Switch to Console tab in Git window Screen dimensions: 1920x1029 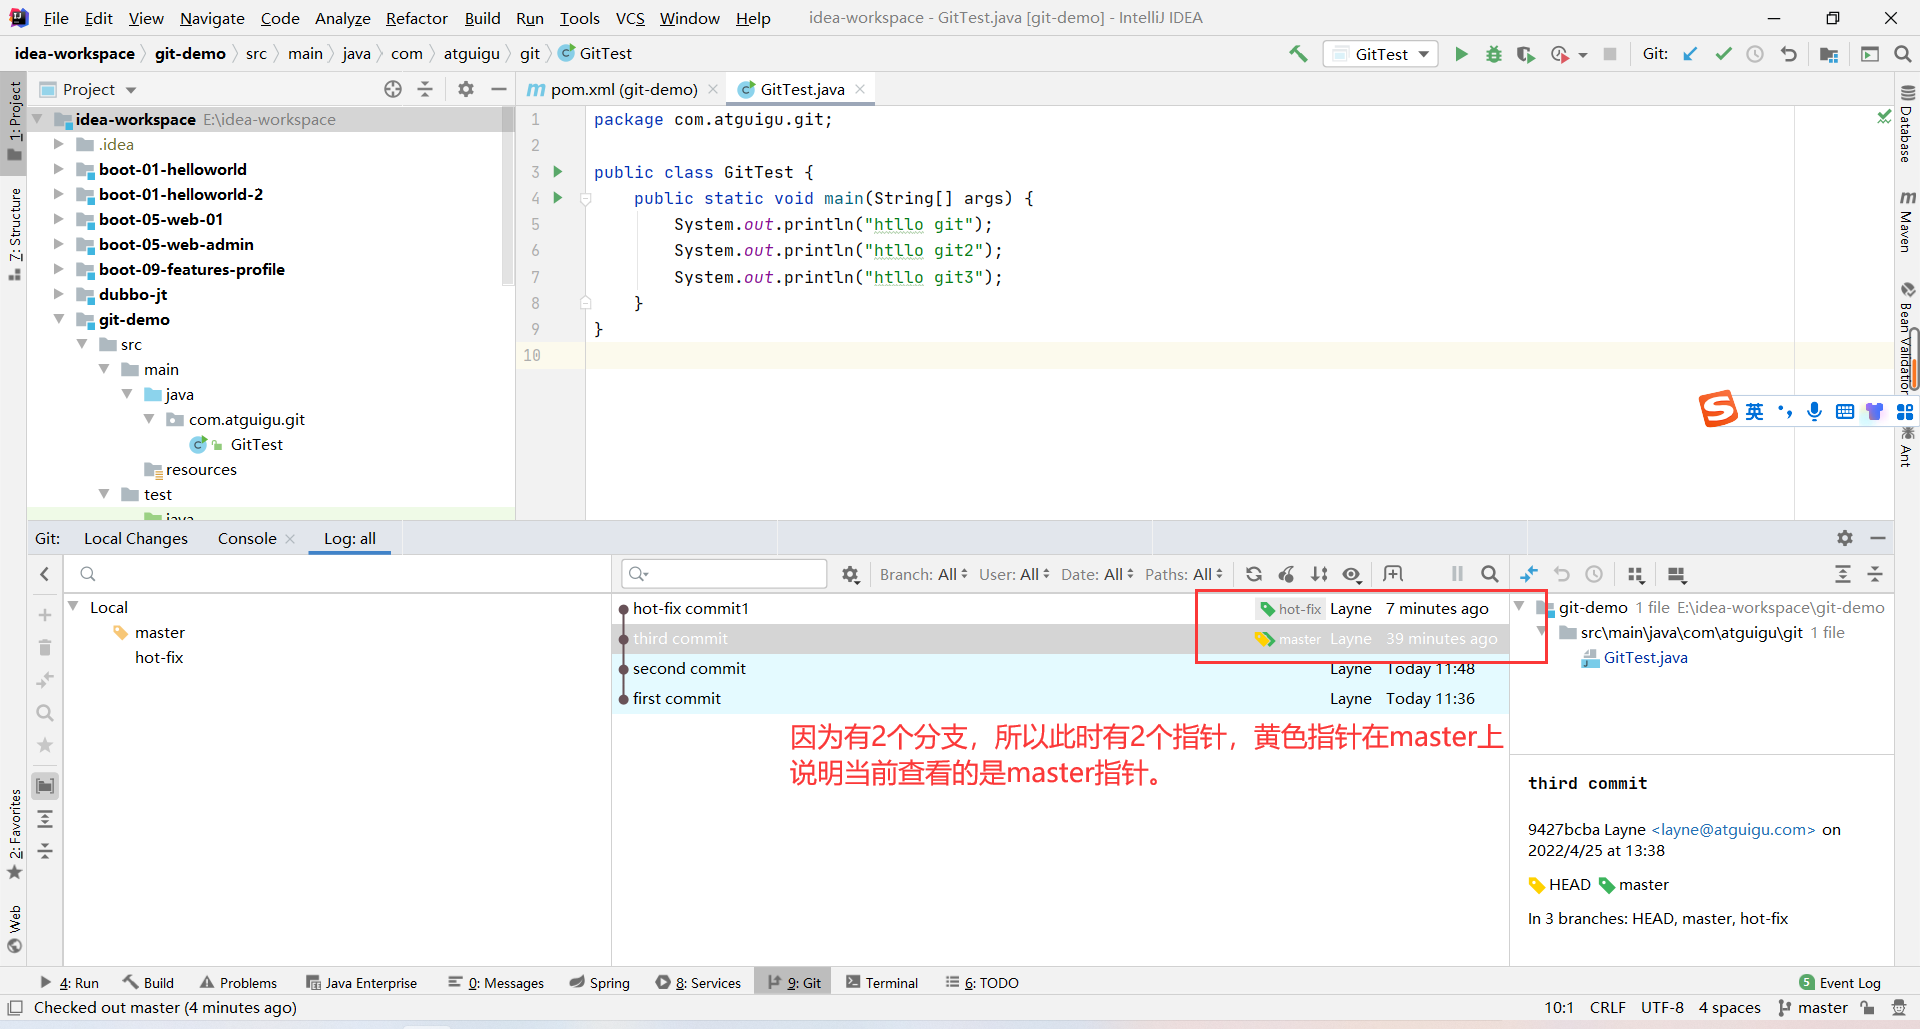[247, 538]
